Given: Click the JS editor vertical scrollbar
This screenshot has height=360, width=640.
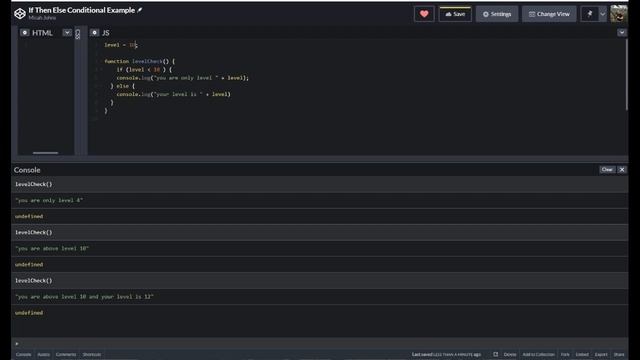Looking at the screenshot, I should tap(627, 74).
